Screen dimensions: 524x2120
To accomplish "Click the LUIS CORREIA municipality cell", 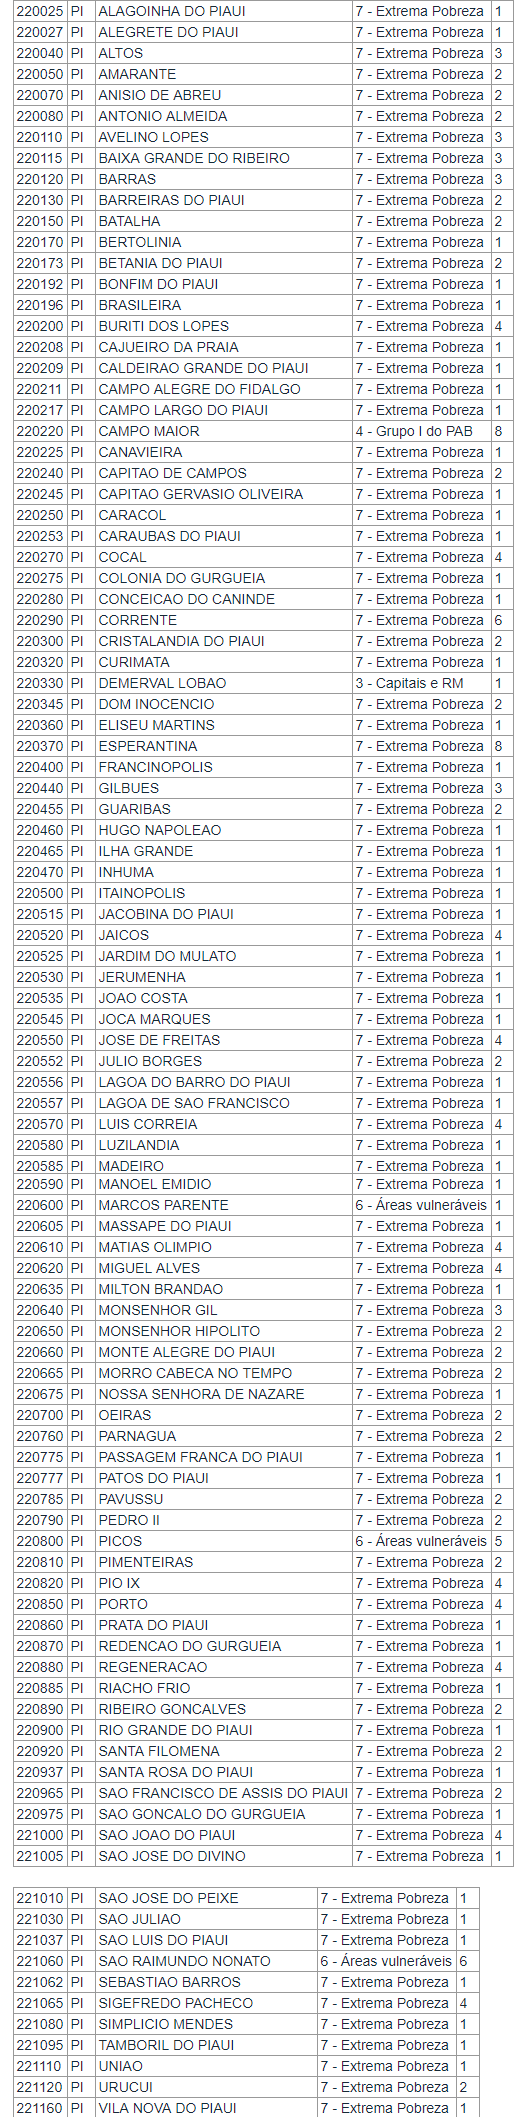I will coord(223,1124).
